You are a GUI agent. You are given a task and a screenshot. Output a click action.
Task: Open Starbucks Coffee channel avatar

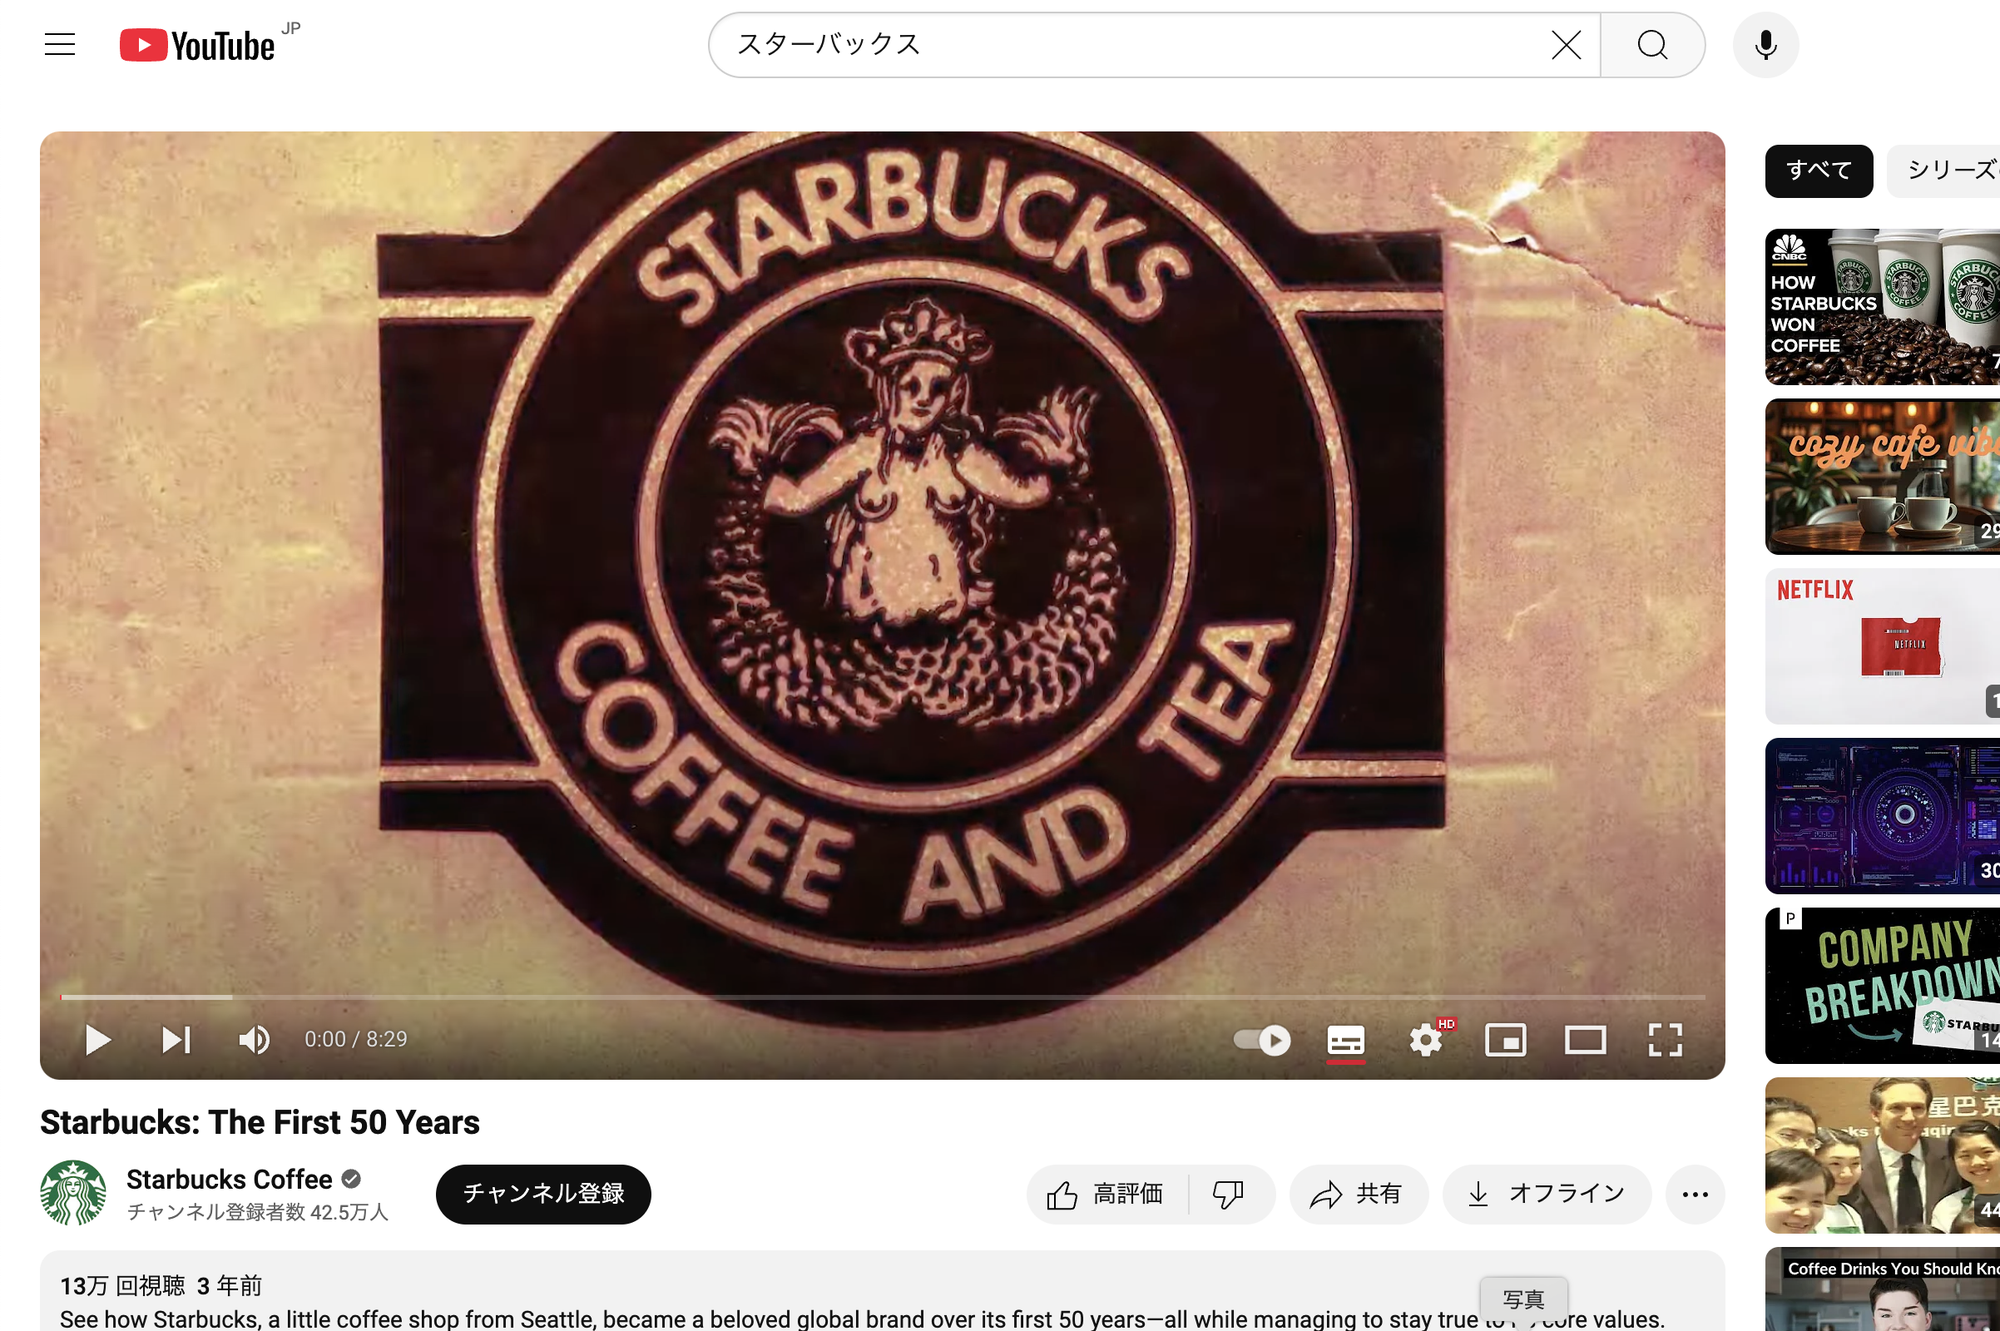tap(73, 1193)
